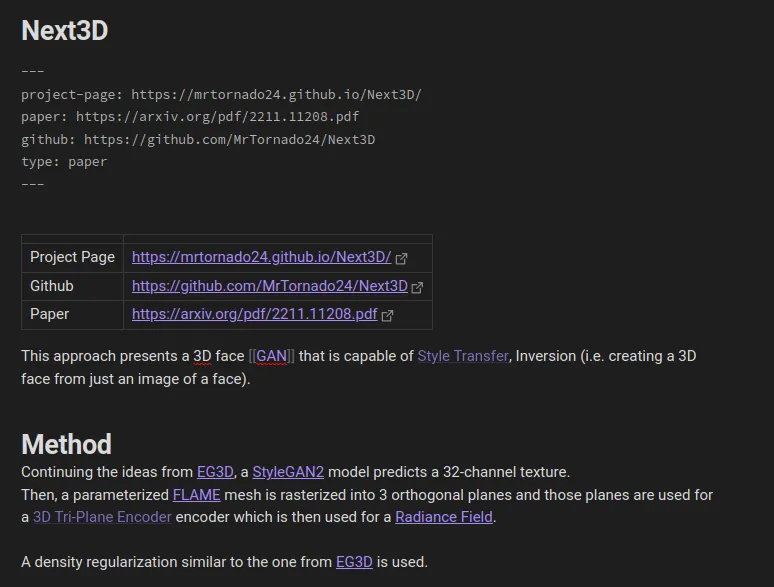The width and height of the screenshot is (774, 587).
Task: Follow the GAN wiki link
Action: coord(271,356)
